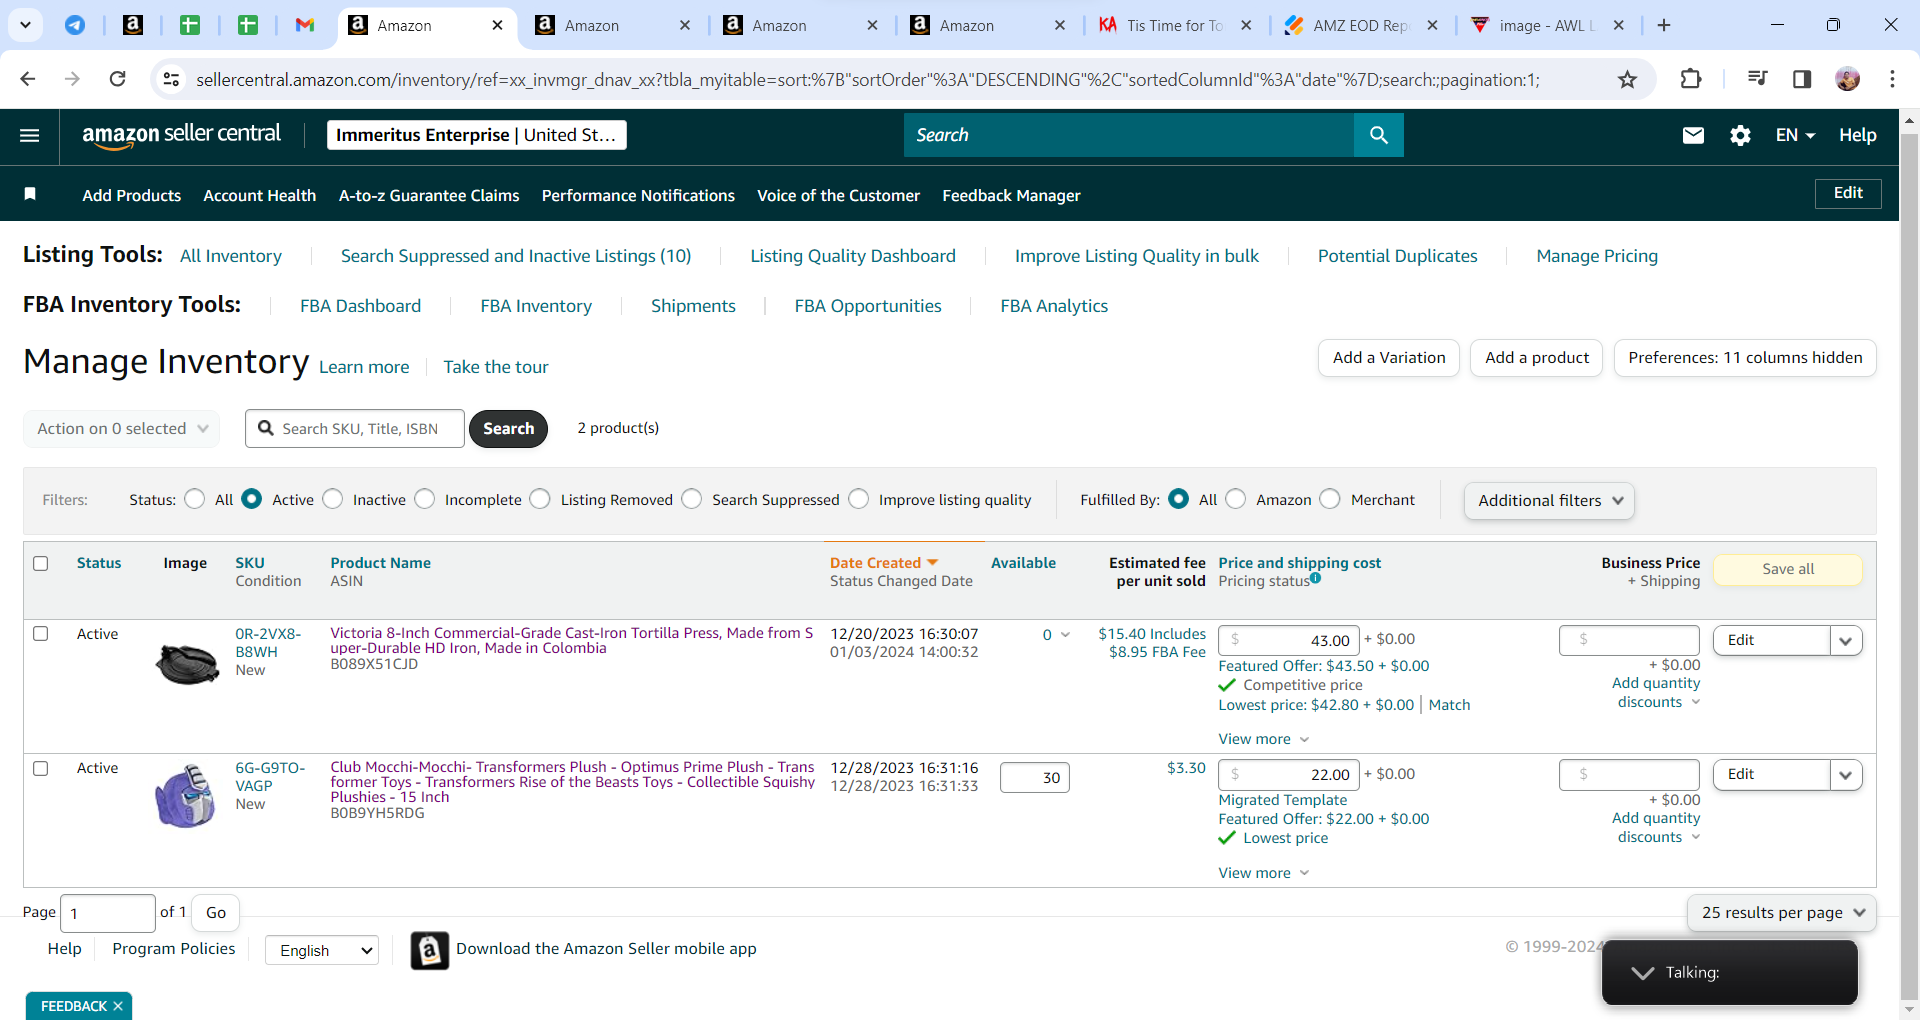Open a new browser tab

1664,25
